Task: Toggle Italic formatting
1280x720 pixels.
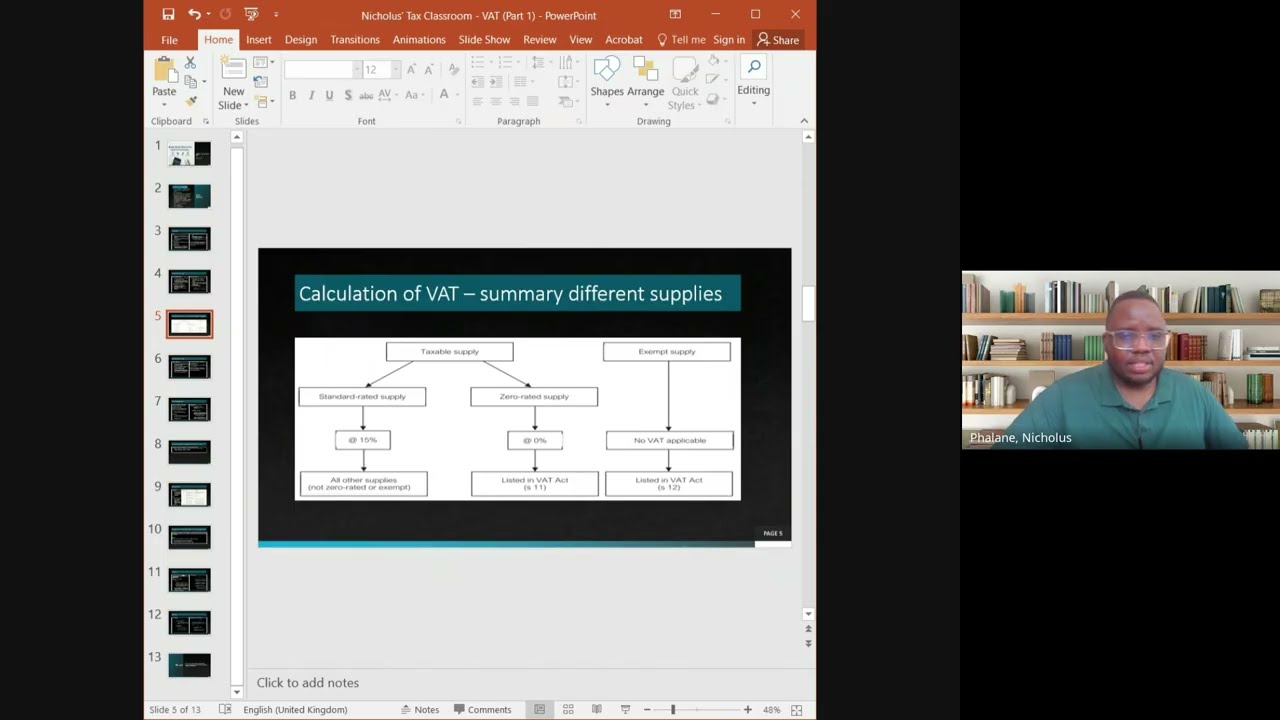Action: [311, 96]
